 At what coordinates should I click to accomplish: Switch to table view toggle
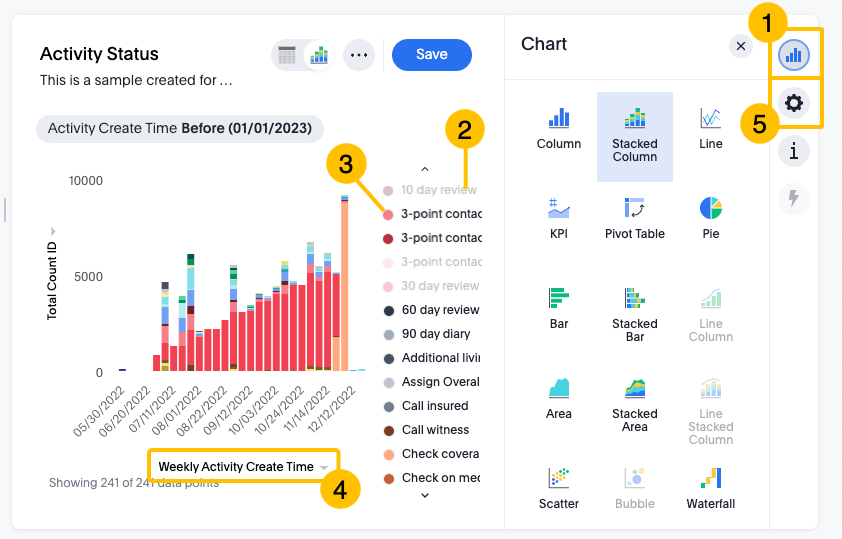(x=288, y=56)
